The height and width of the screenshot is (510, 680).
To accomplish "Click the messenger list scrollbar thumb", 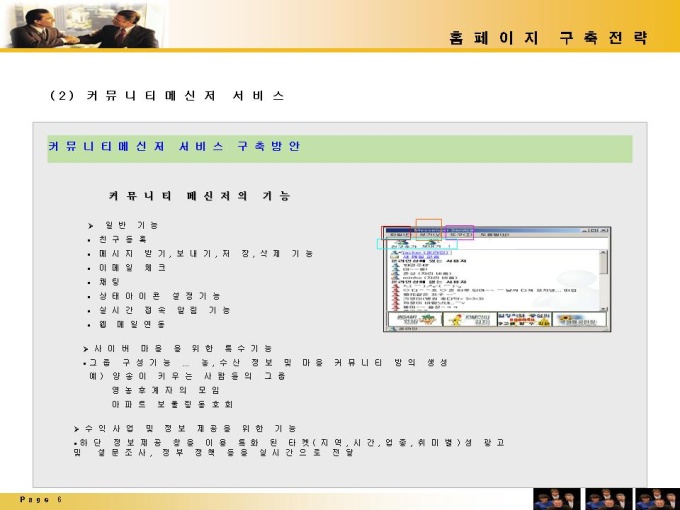I will (x=603, y=264).
